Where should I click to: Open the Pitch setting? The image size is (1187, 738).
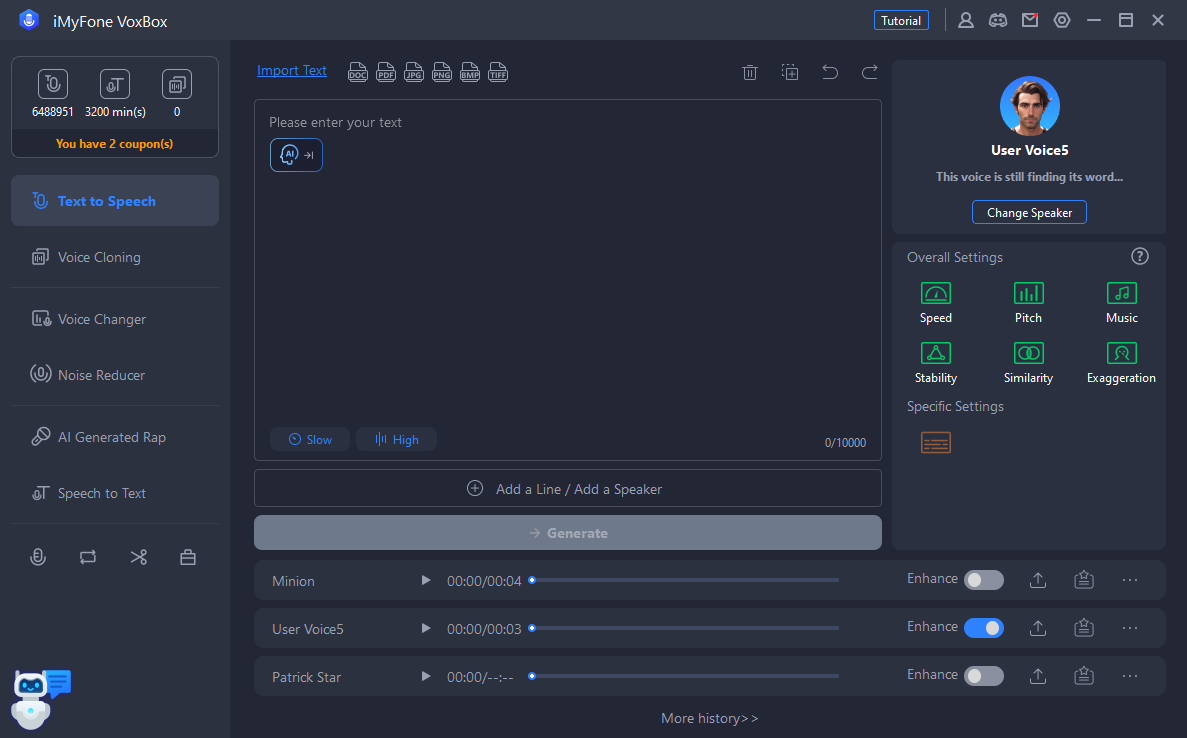pyautogui.click(x=1028, y=294)
